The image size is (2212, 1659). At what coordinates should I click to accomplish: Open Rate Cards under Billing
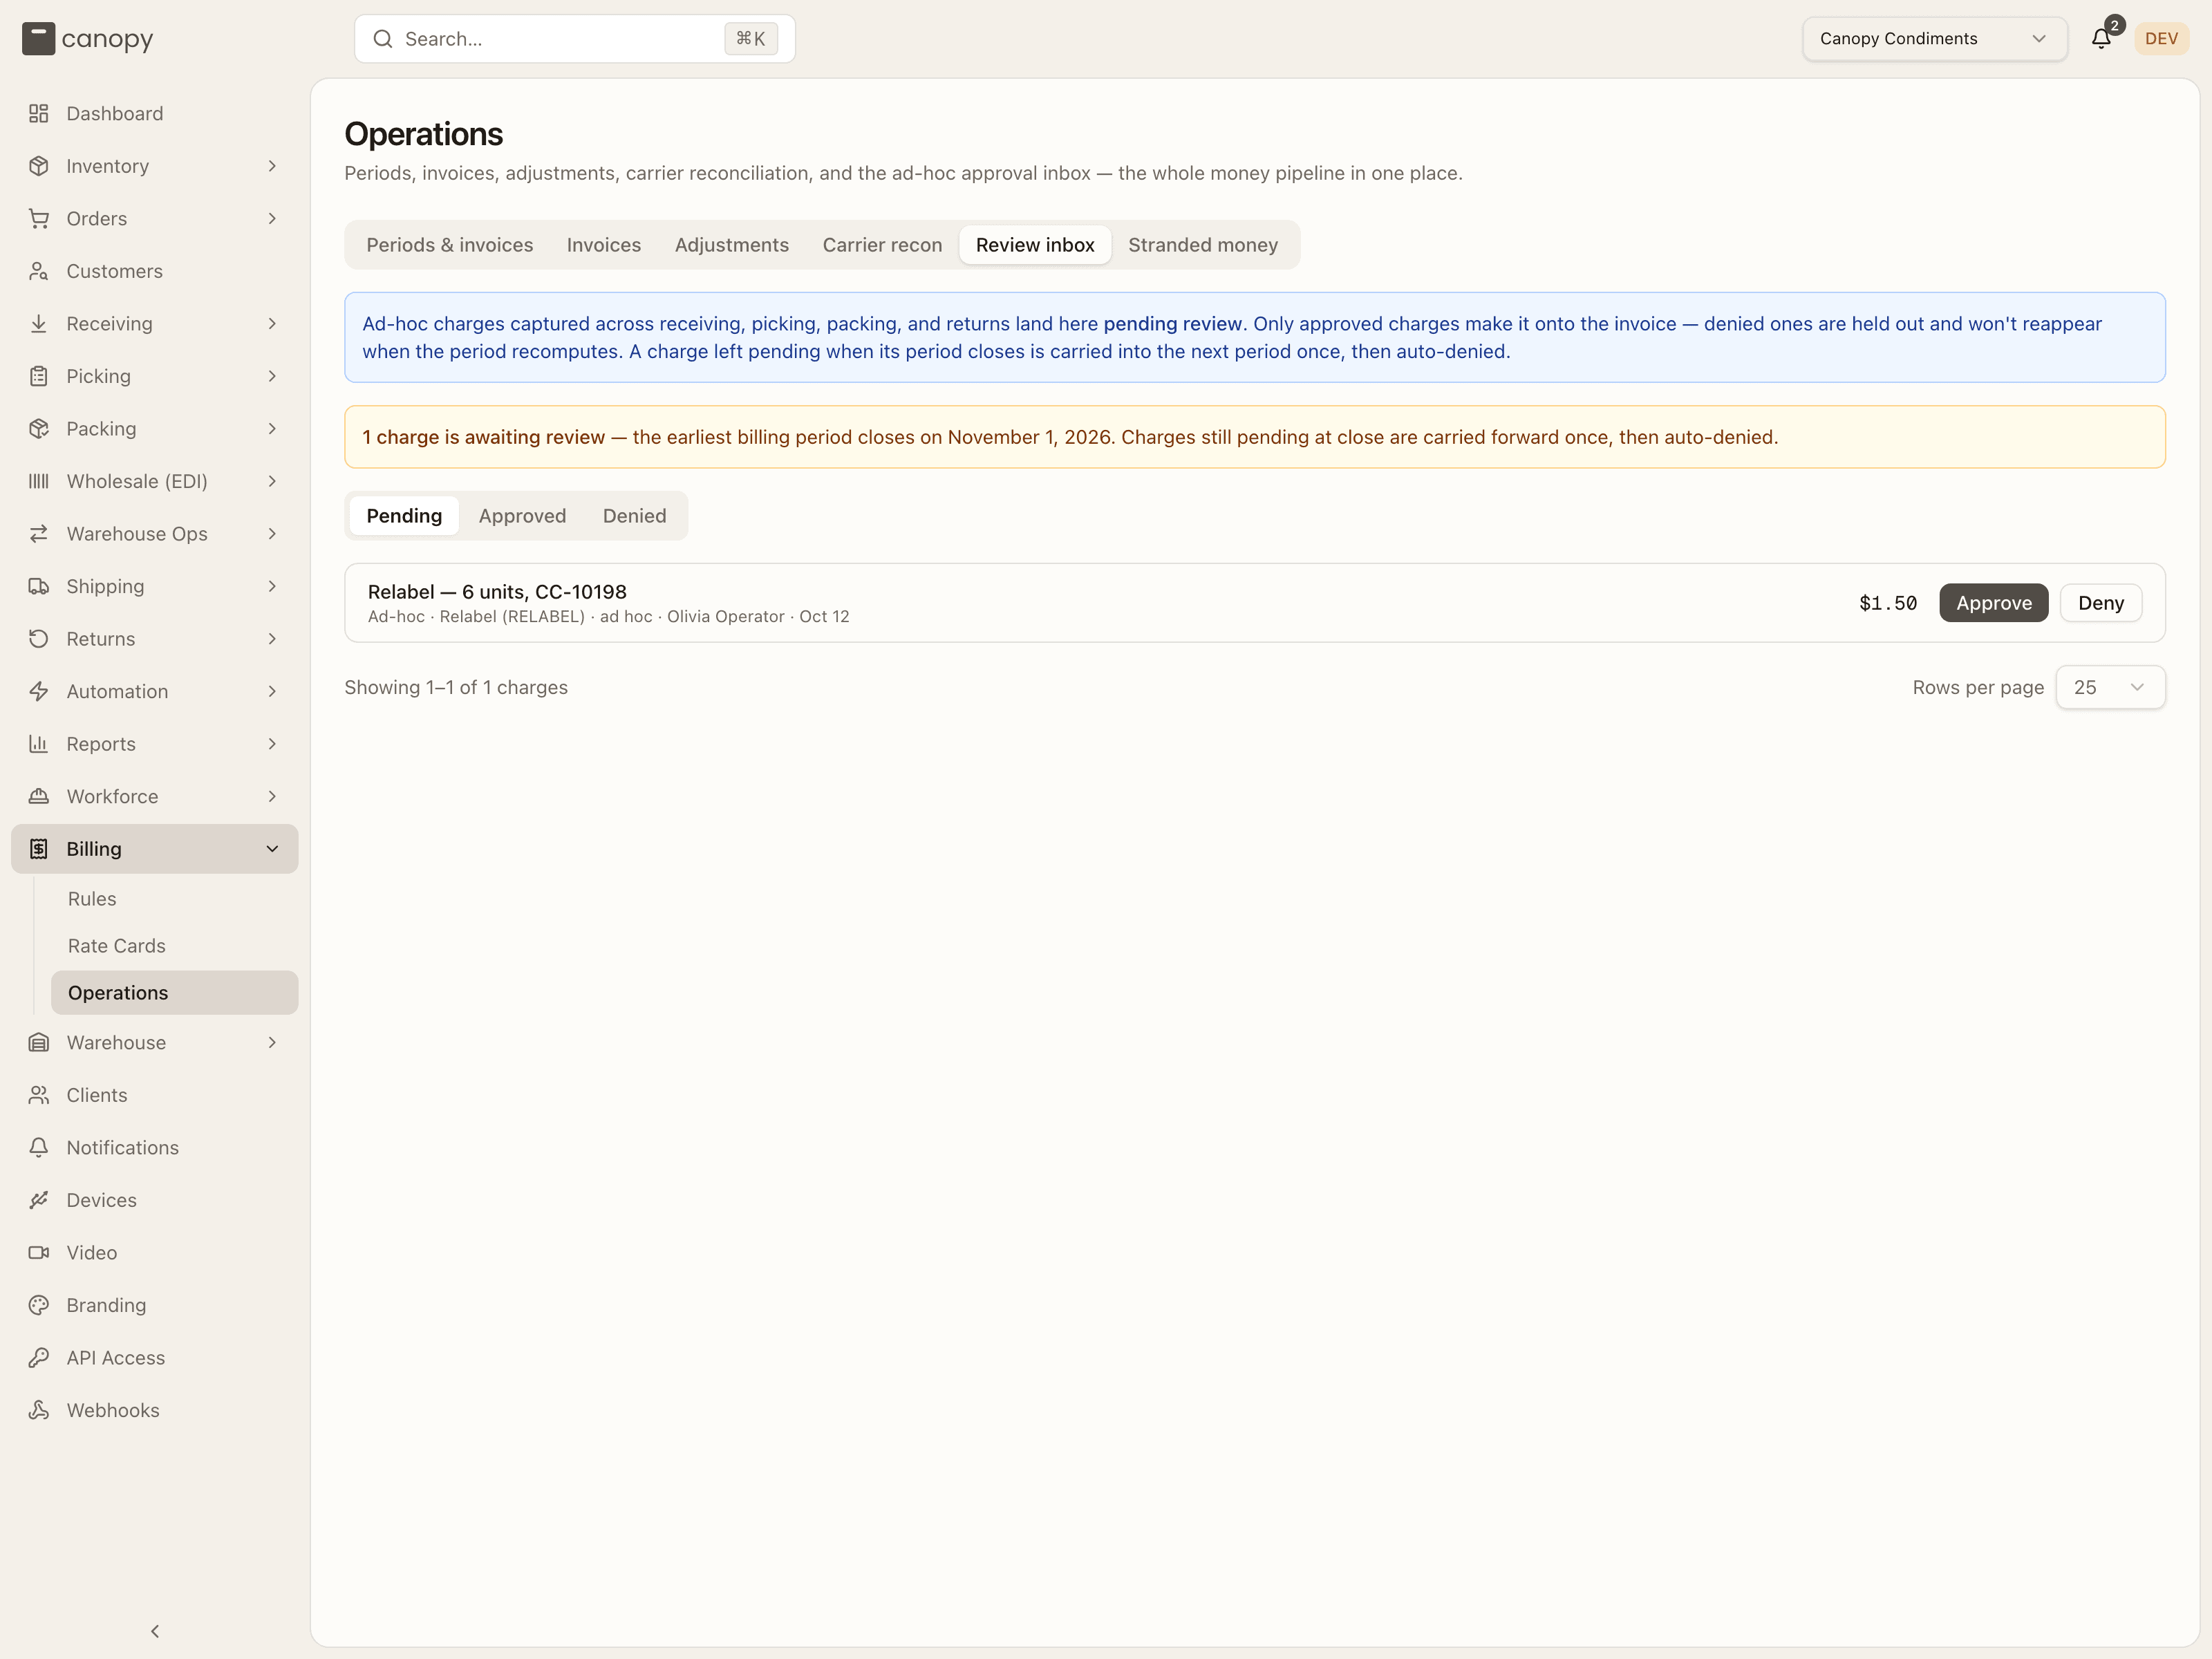point(174,946)
